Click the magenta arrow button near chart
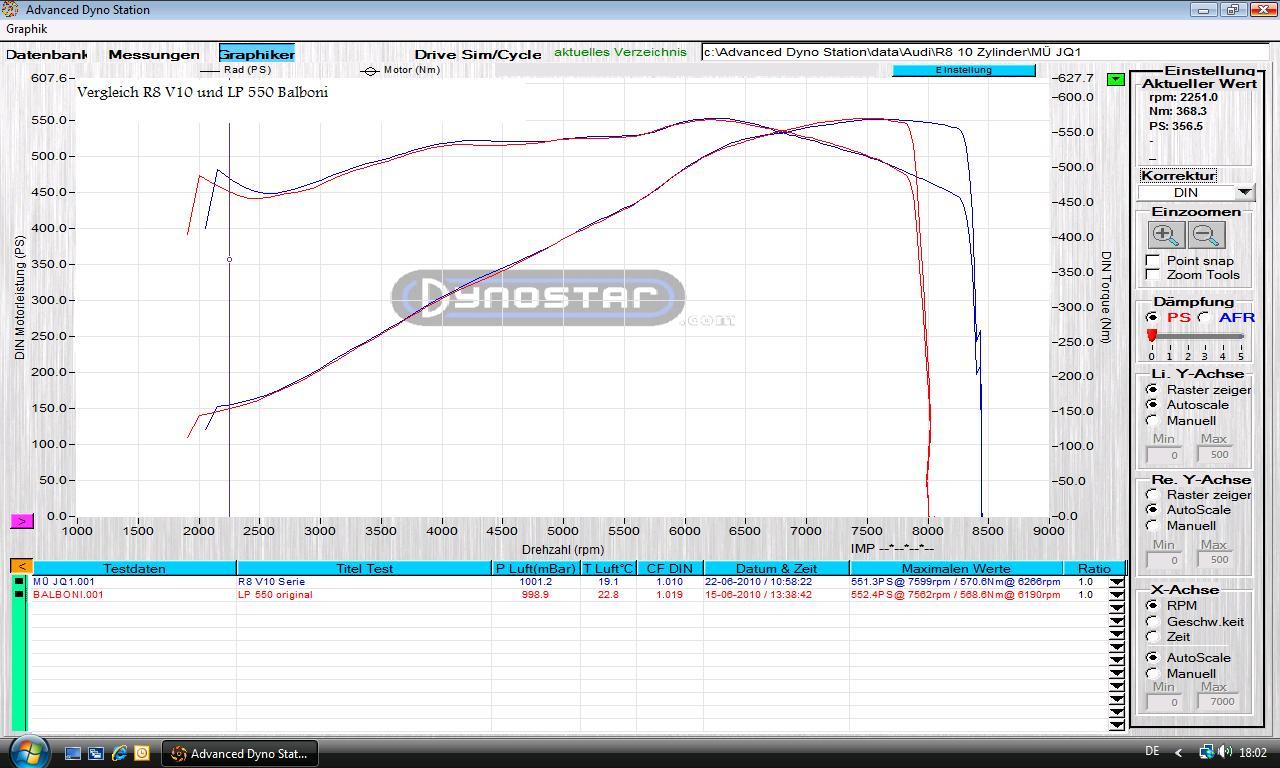1280x768 pixels. tap(22, 521)
